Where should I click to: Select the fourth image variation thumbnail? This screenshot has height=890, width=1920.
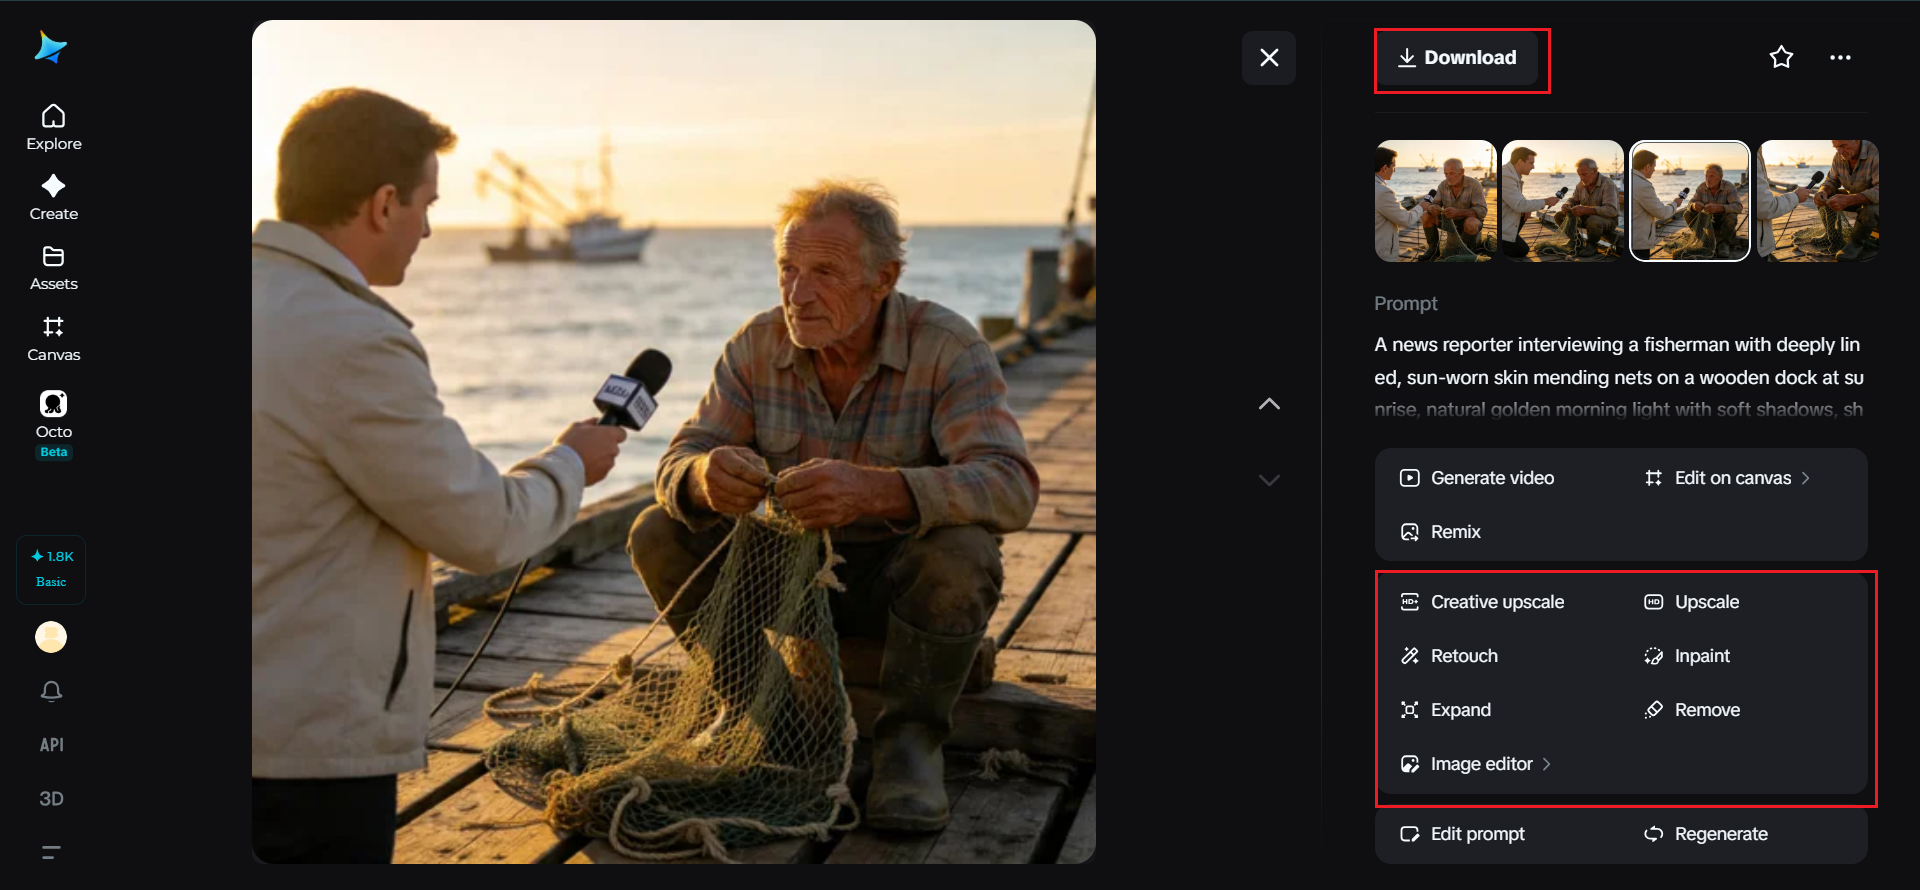tap(1818, 201)
